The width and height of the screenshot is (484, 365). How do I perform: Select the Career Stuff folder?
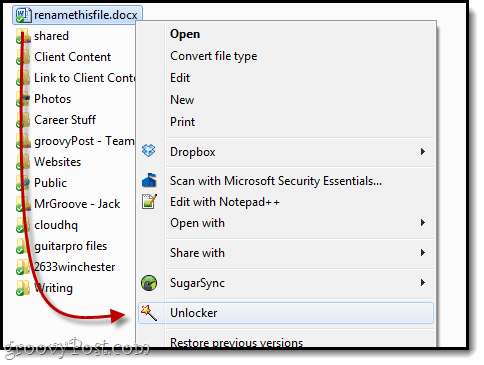tap(65, 120)
